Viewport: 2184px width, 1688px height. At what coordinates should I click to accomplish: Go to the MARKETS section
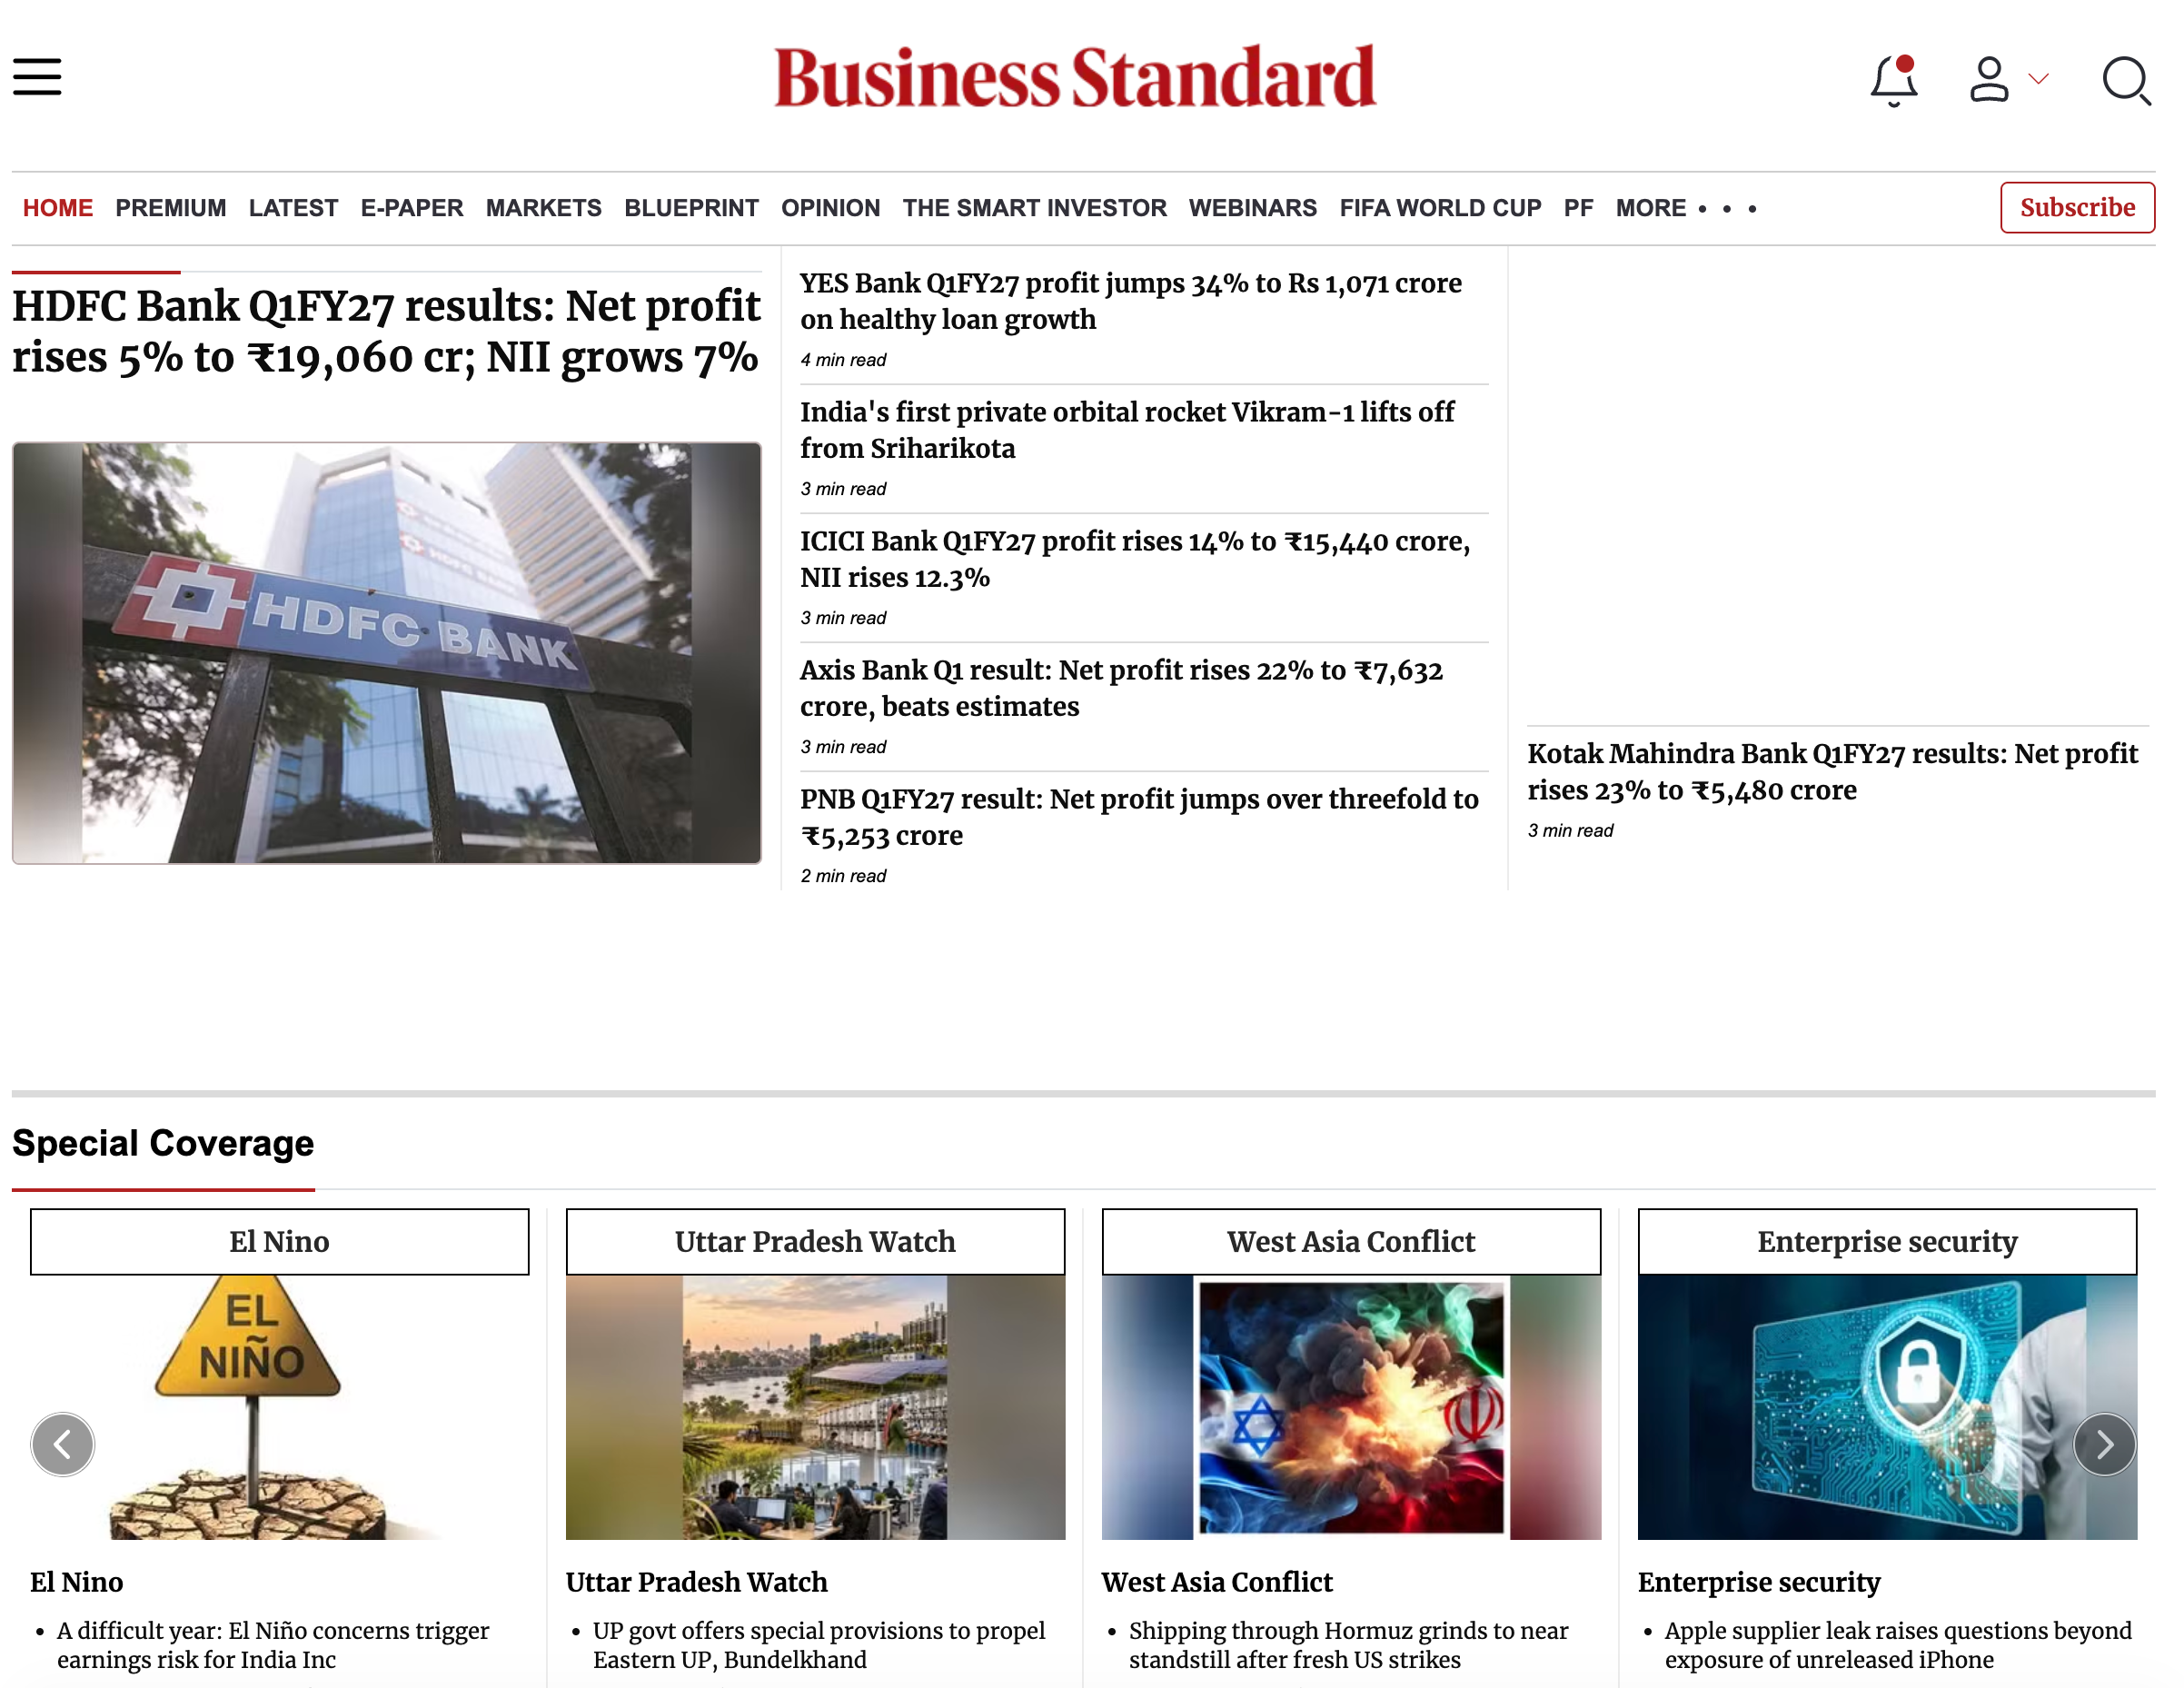click(x=544, y=208)
